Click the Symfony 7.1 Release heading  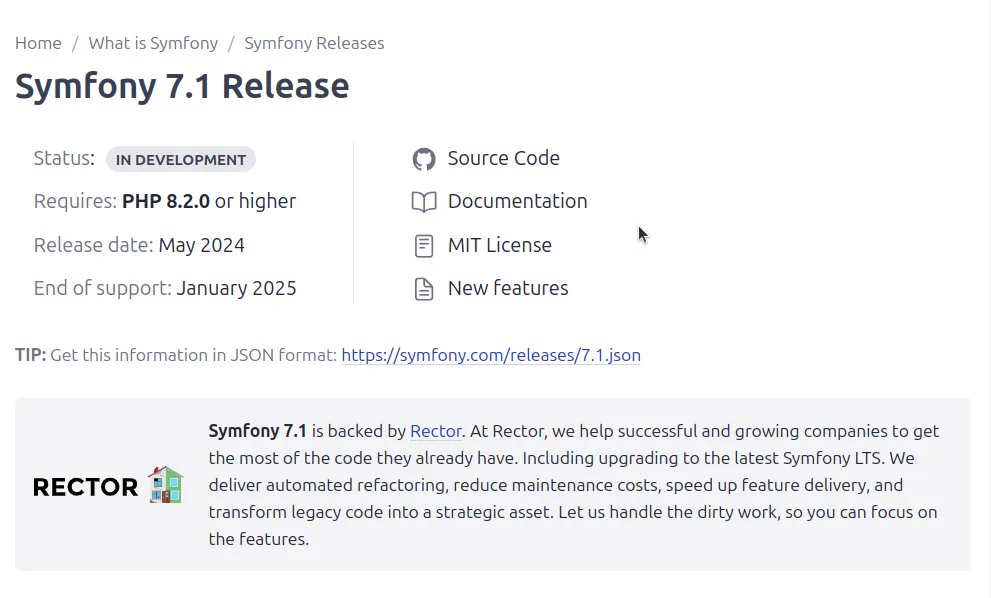coord(182,86)
